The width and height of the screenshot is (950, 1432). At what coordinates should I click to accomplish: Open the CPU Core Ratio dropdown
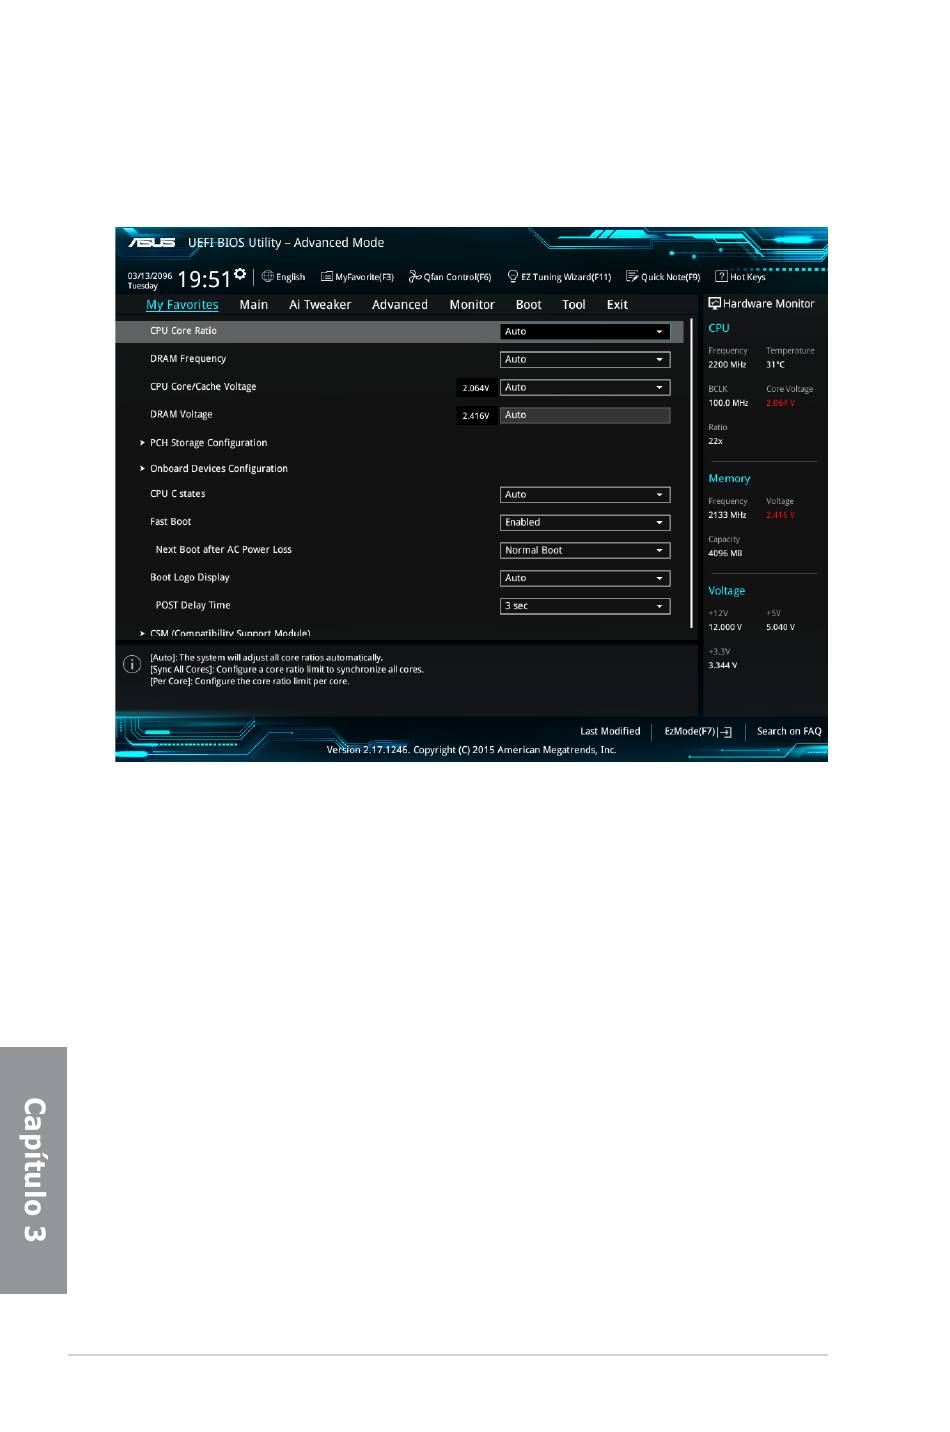pyautogui.click(x=585, y=332)
